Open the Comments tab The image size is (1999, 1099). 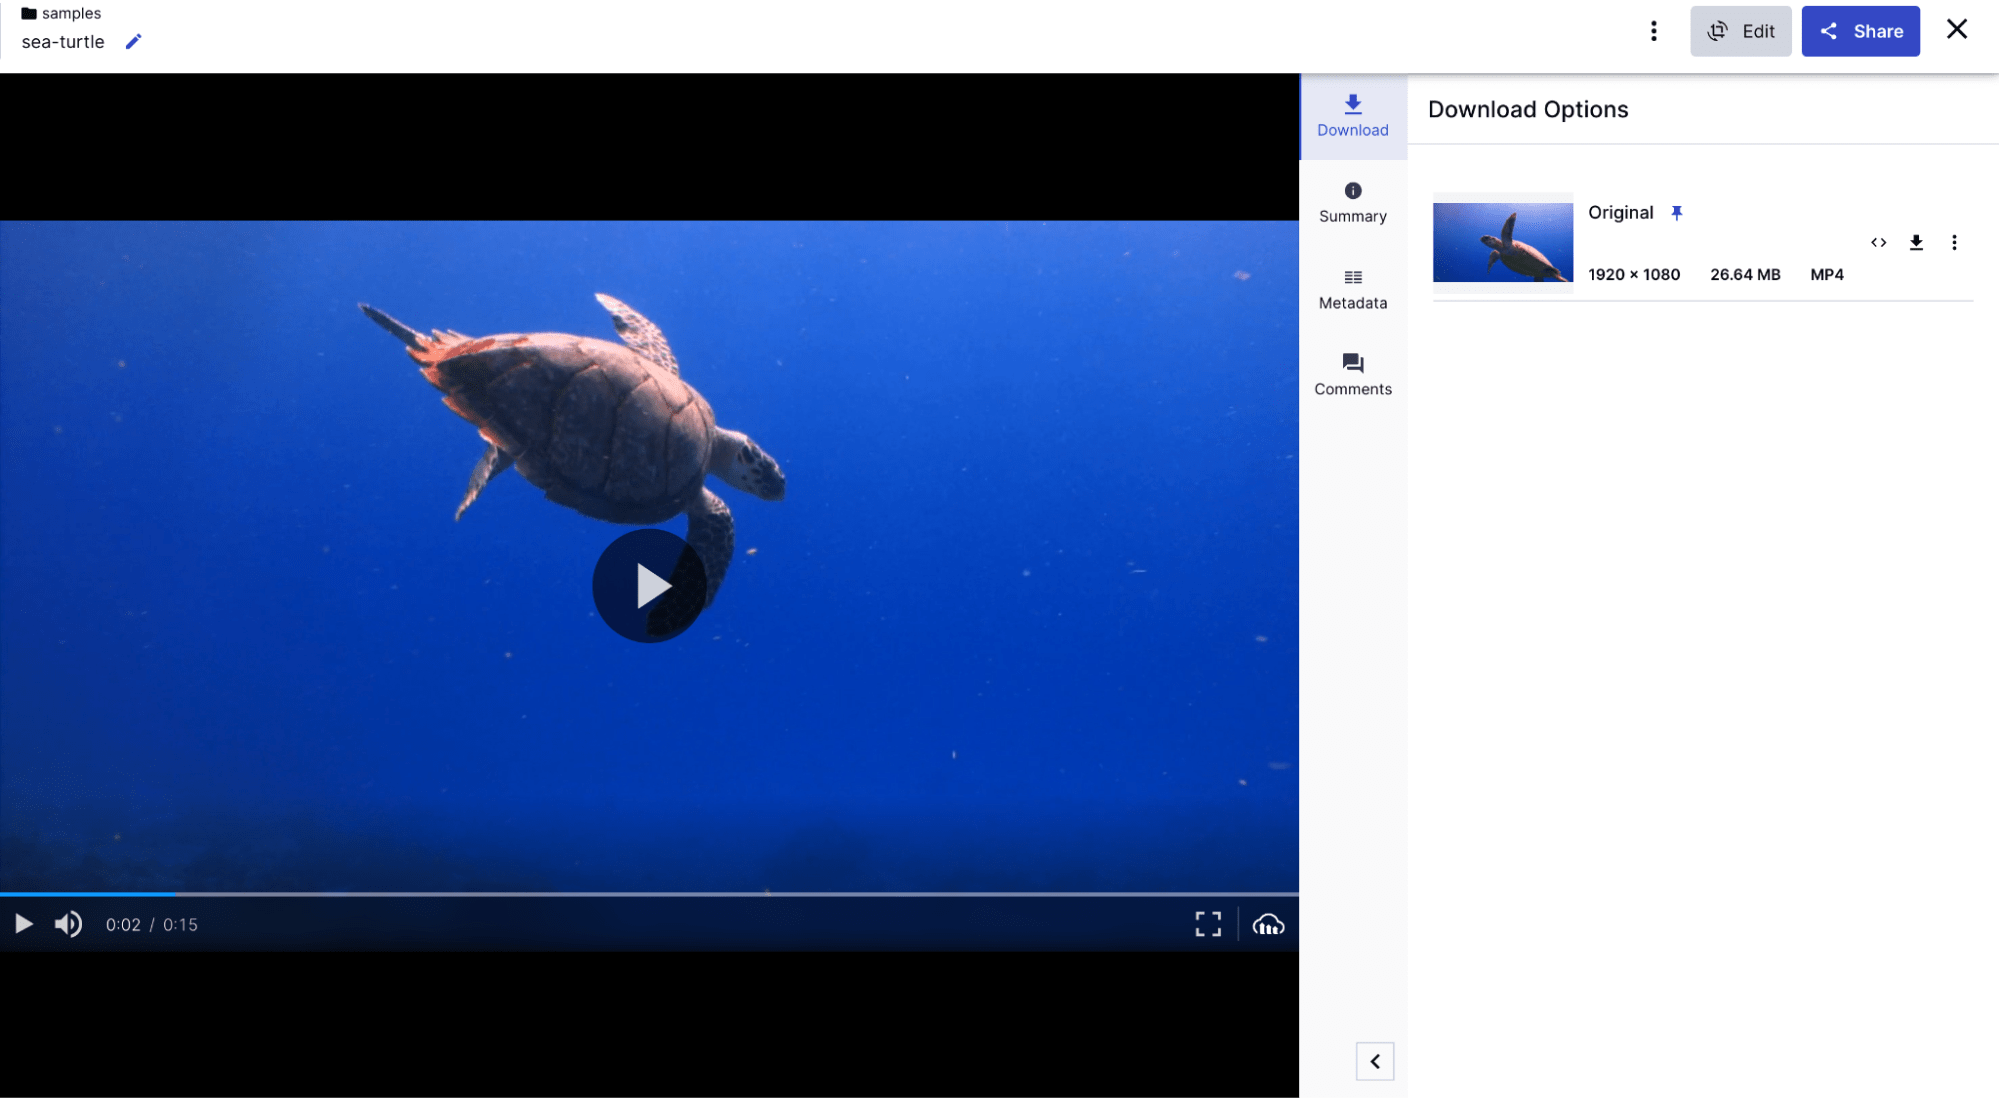pyautogui.click(x=1353, y=375)
